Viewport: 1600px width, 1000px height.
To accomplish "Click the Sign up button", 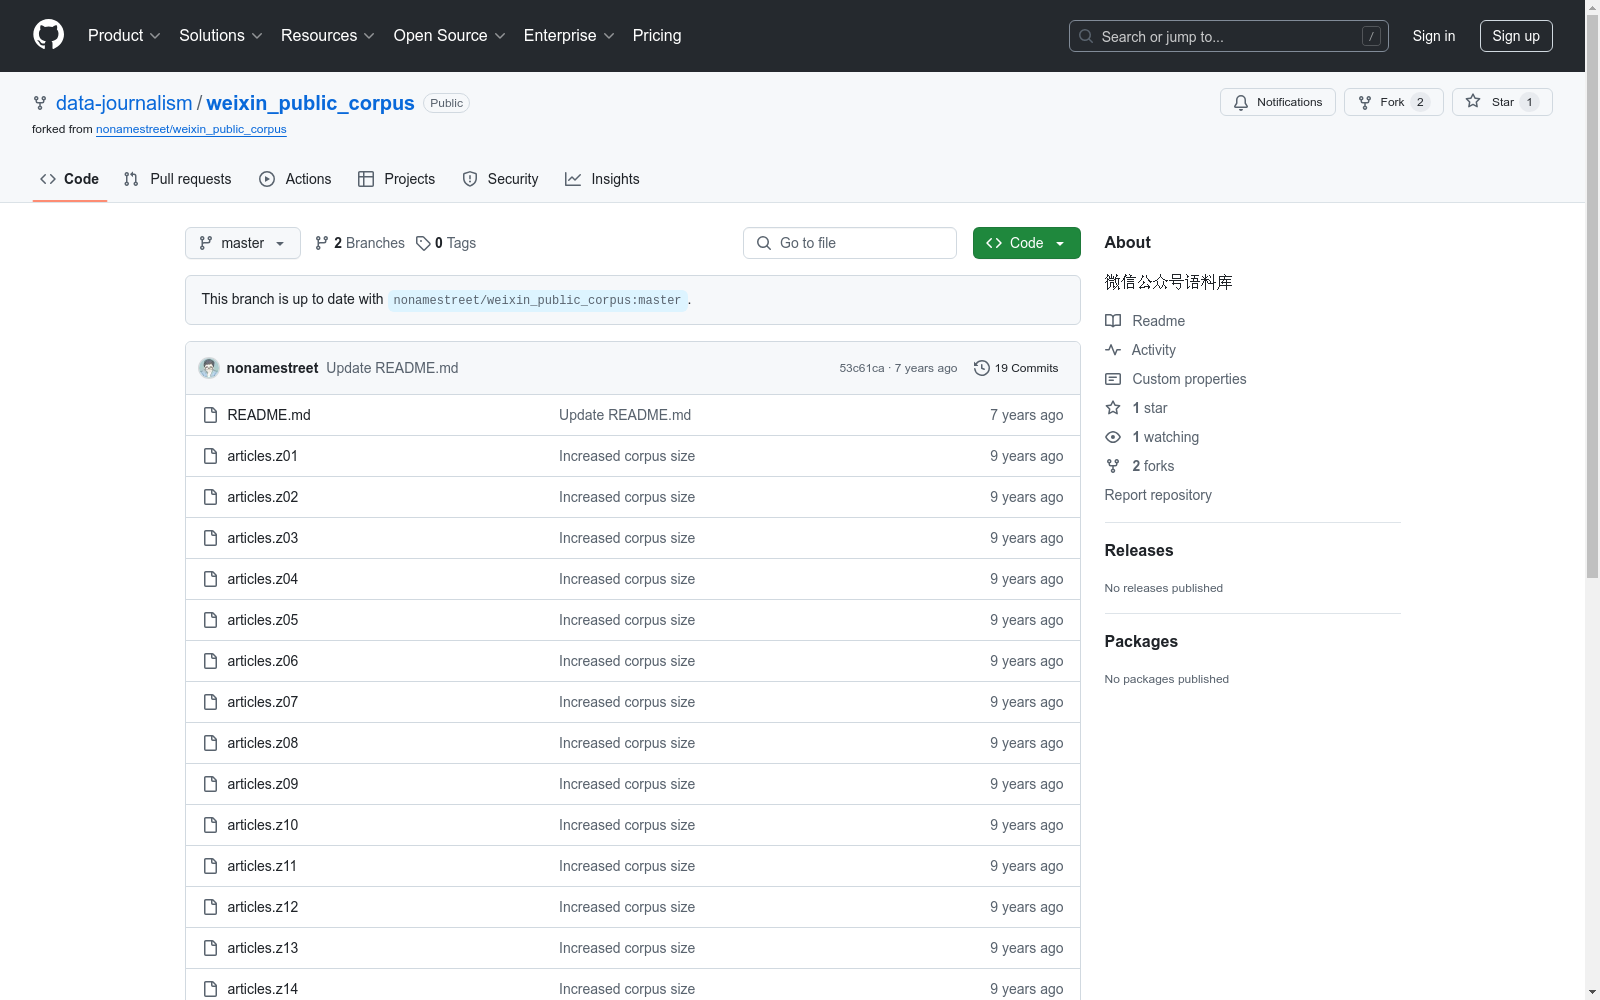I will pyautogui.click(x=1516, y=36).
